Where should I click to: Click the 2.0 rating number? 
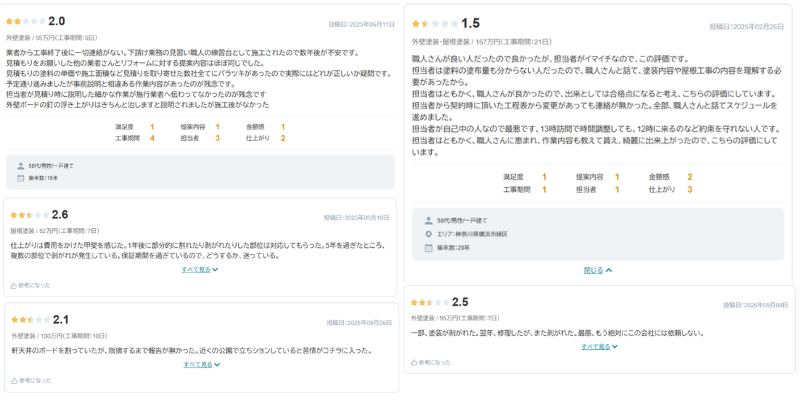click(x=57, y=21)
